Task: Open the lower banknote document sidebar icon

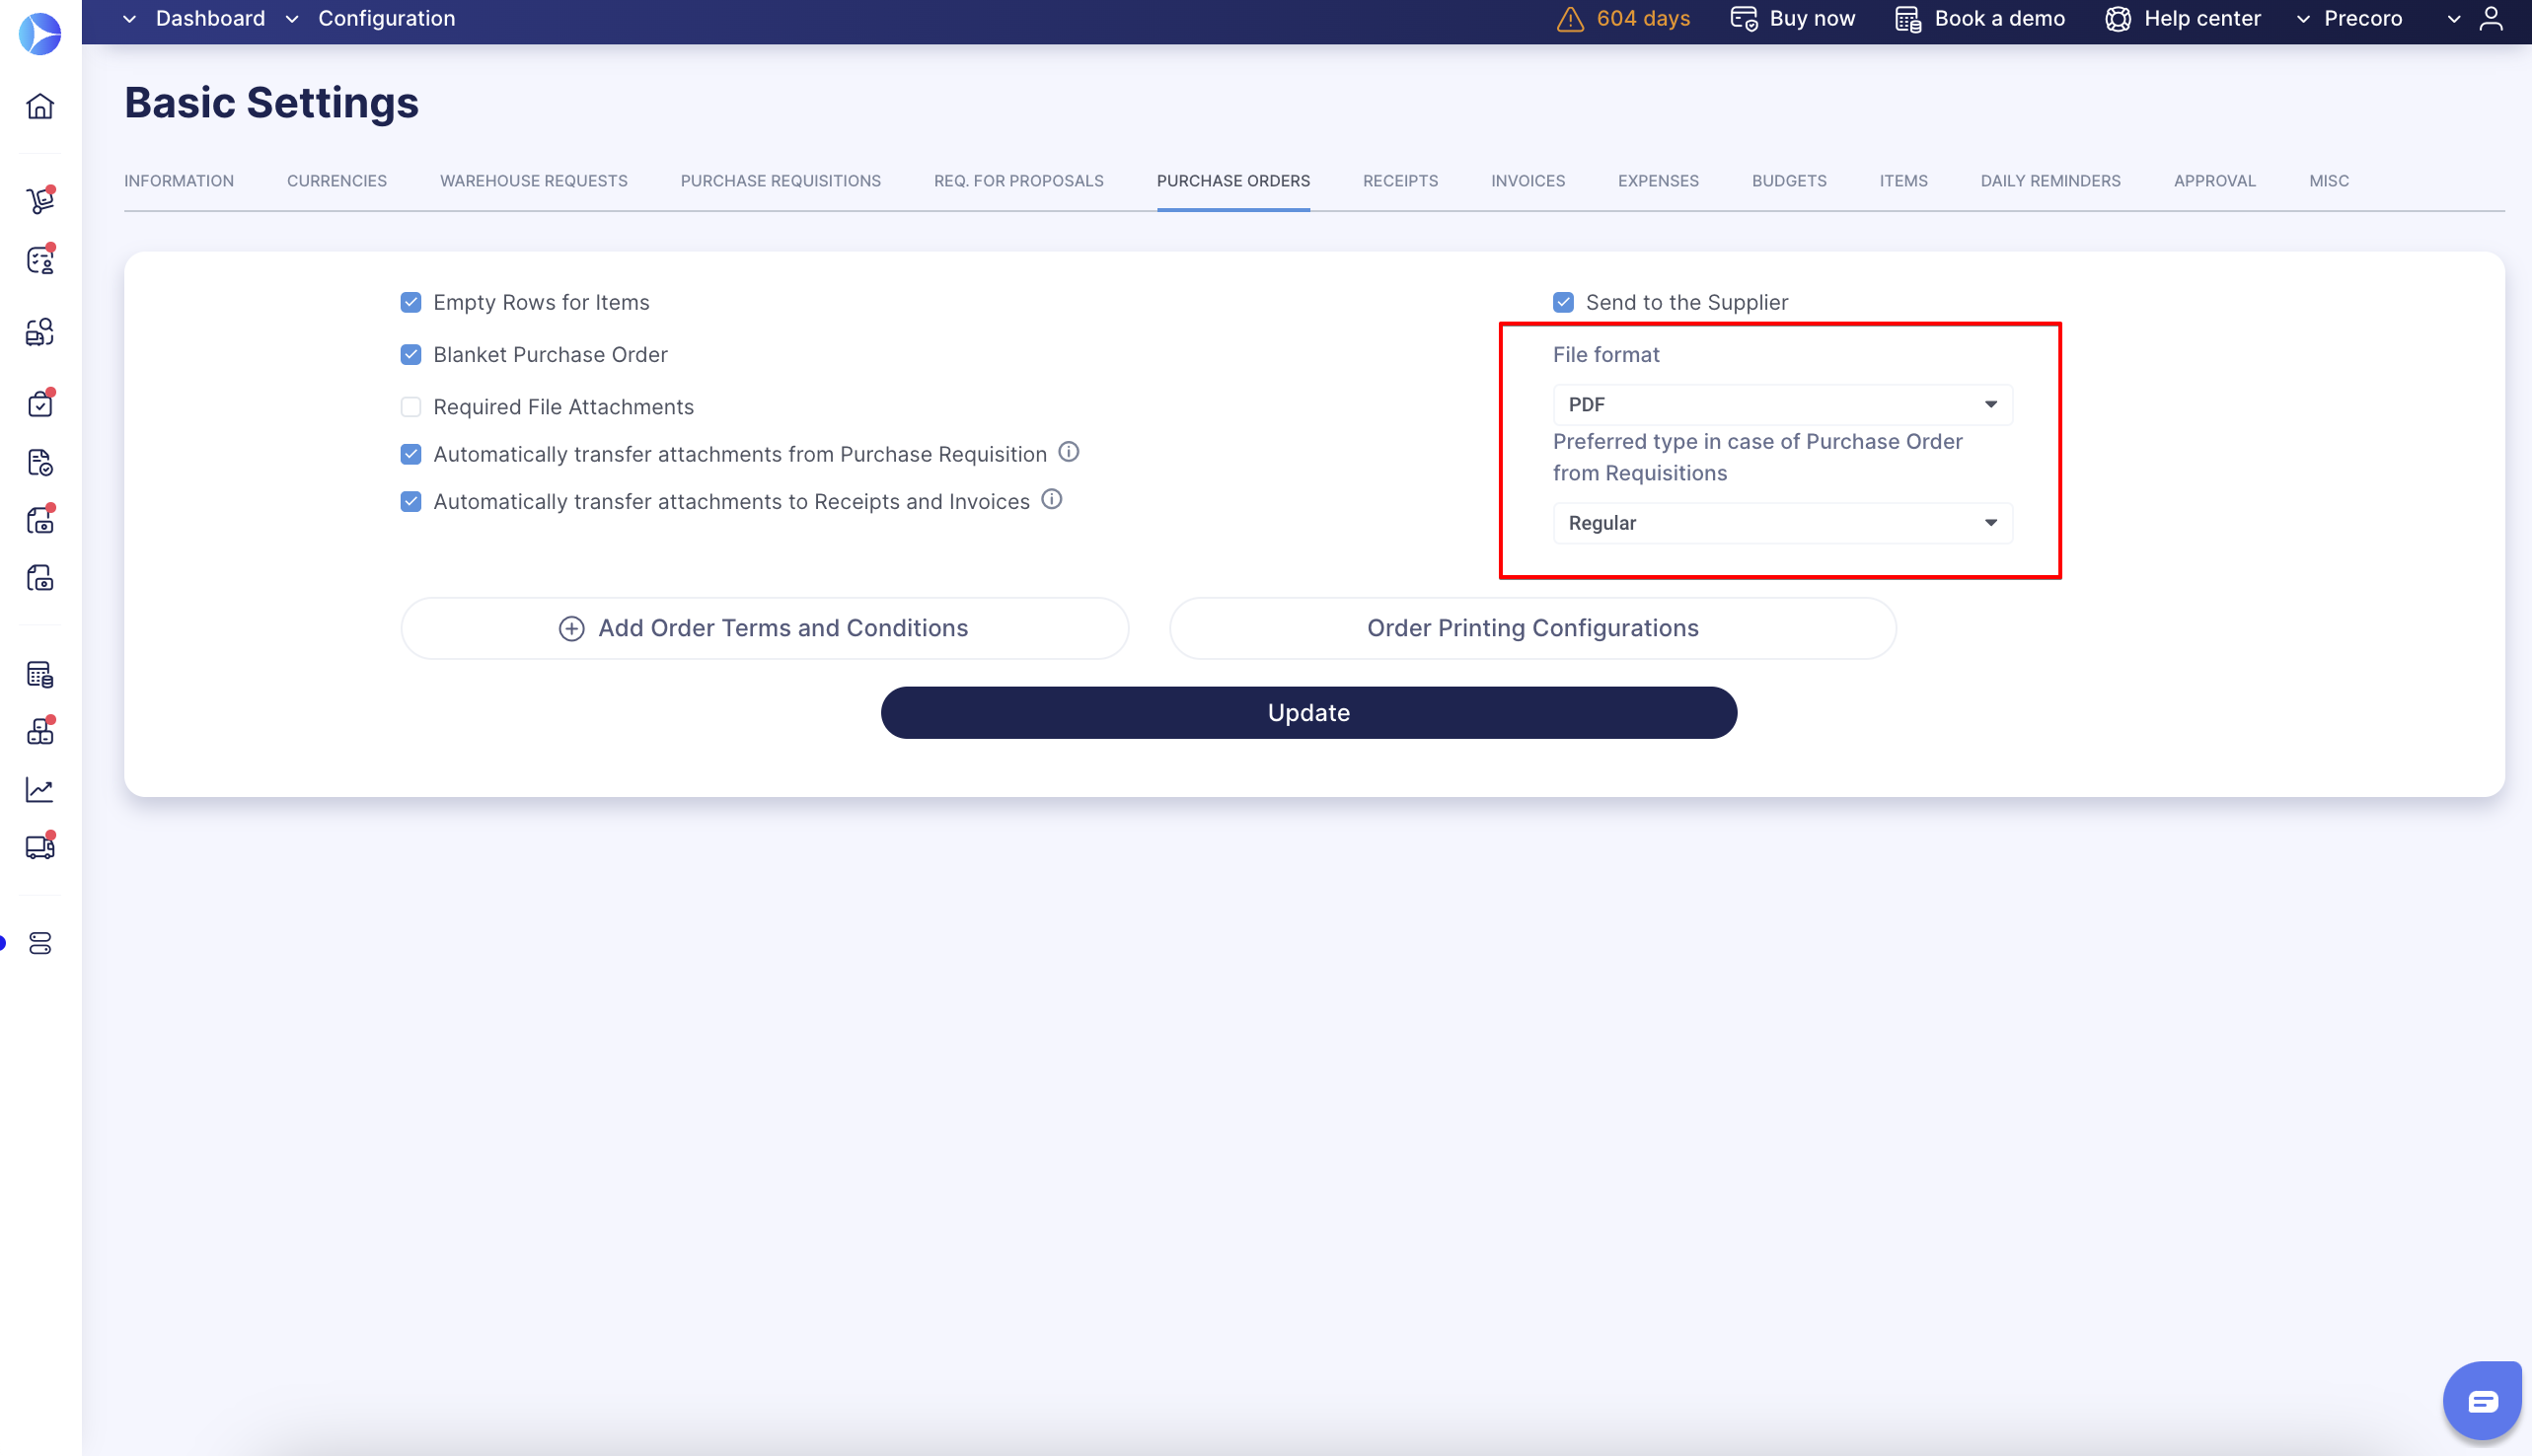Action: 40,578
